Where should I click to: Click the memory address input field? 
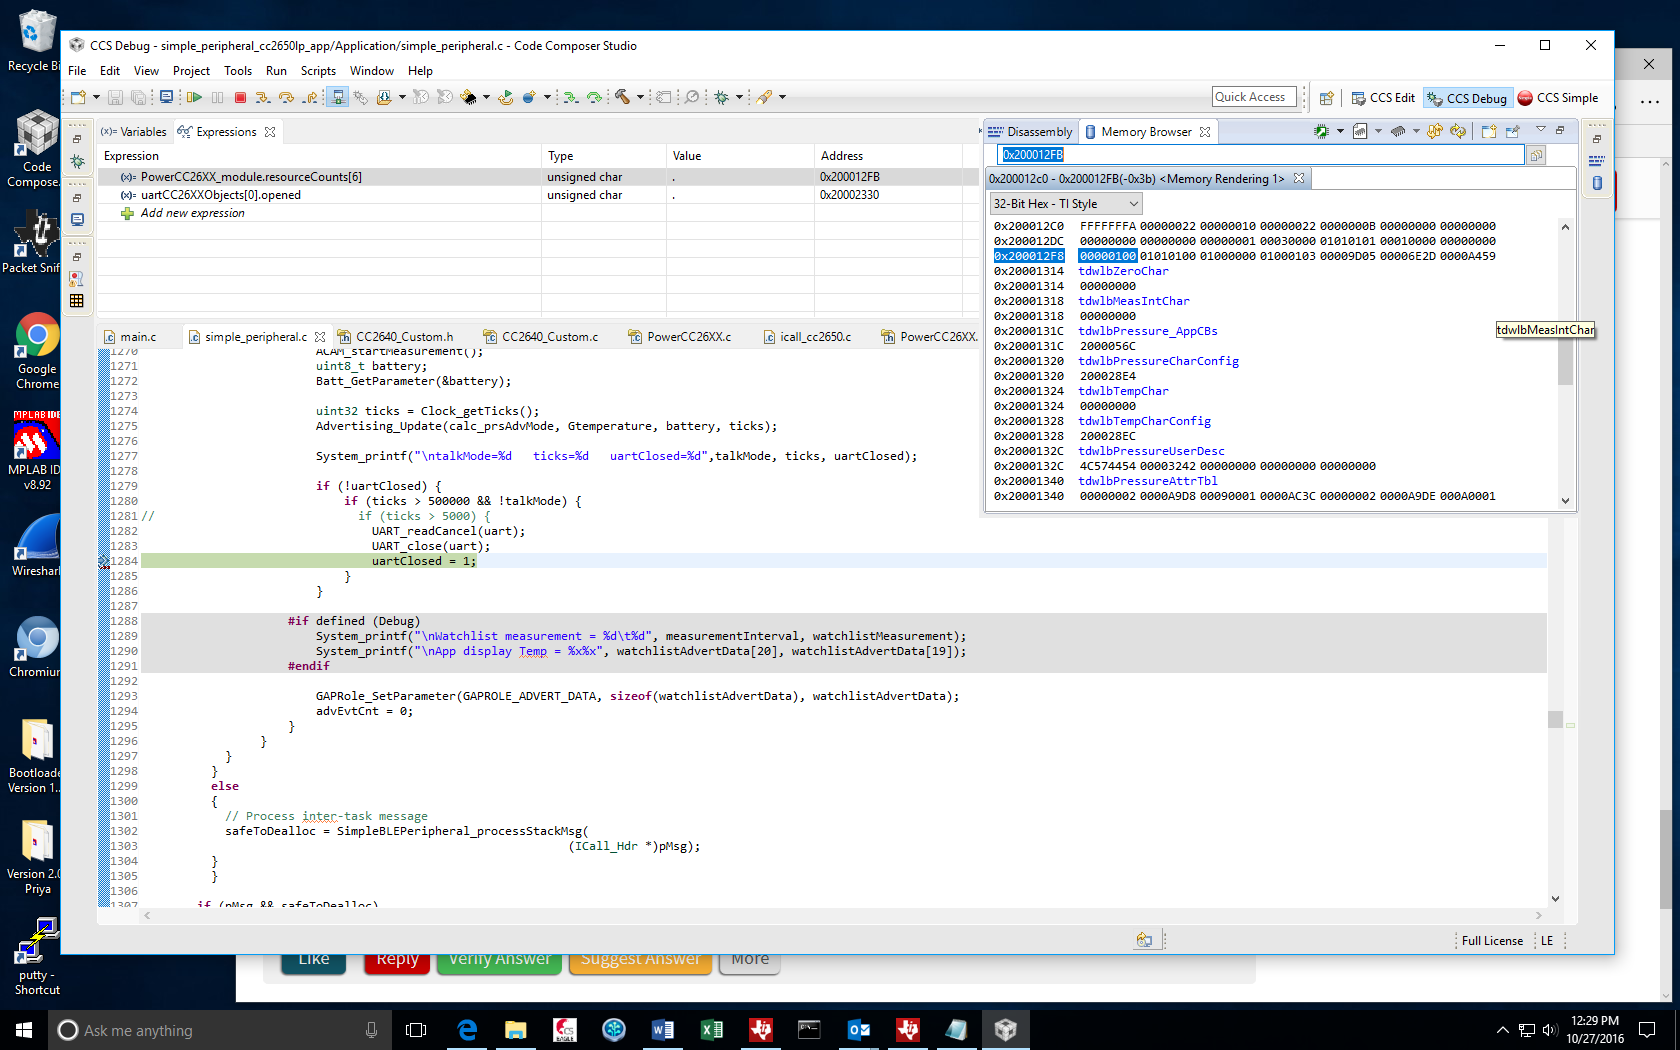coord(1261,155)
